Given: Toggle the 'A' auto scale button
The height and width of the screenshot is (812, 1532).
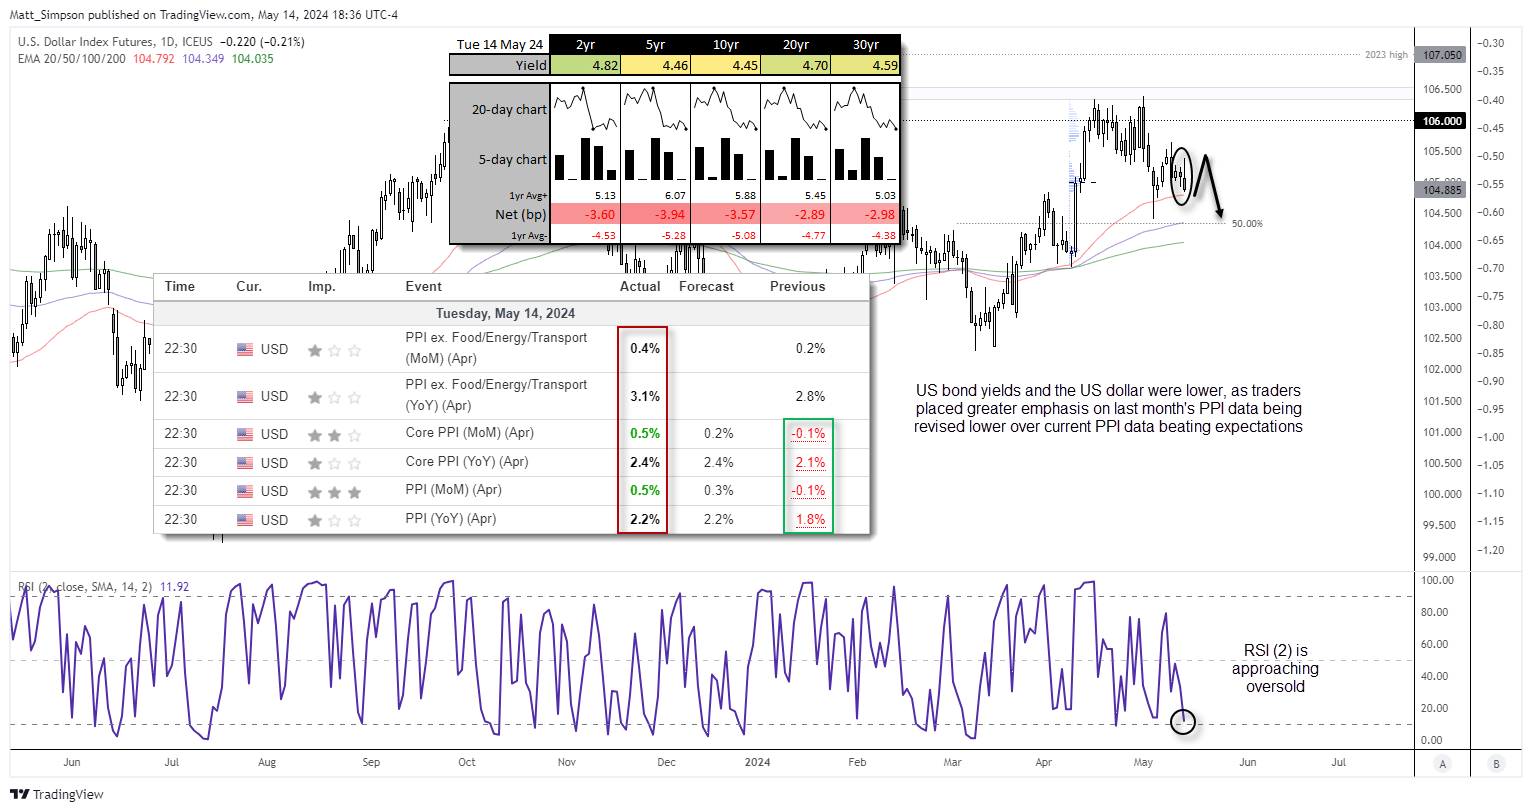Looking at the screenshot, I should pos(1443,763).
